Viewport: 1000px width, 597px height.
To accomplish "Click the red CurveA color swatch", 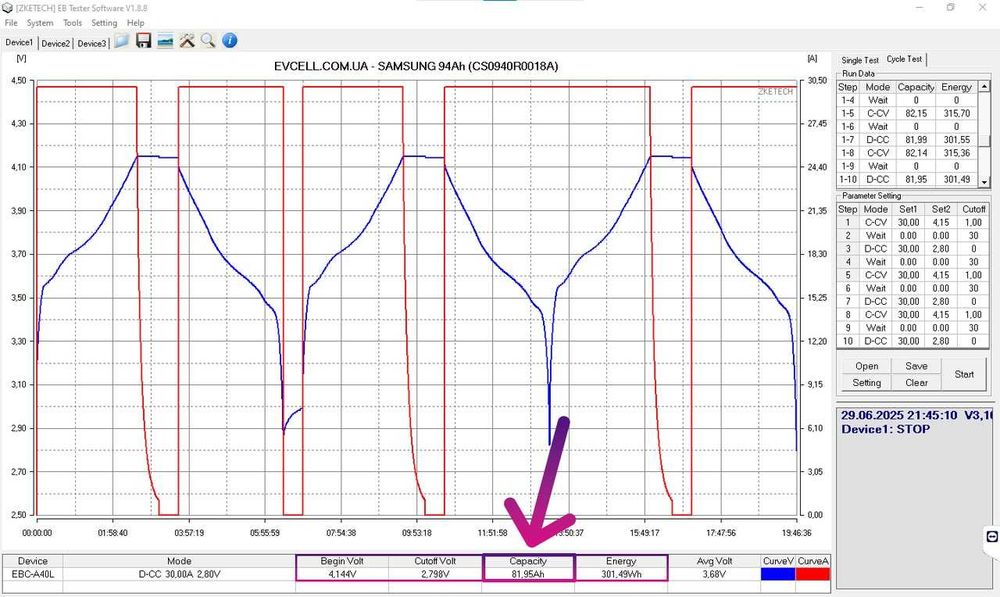I will (813, 574).
